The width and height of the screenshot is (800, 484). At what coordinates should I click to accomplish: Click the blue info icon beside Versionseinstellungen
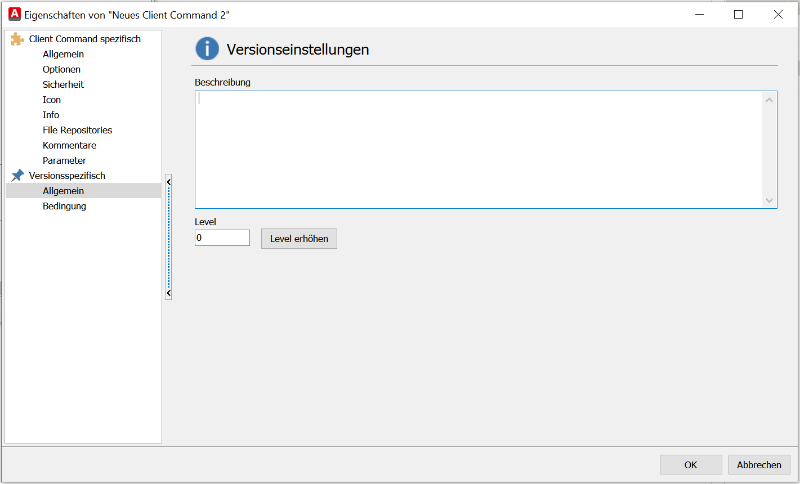[x=207, y=49]
